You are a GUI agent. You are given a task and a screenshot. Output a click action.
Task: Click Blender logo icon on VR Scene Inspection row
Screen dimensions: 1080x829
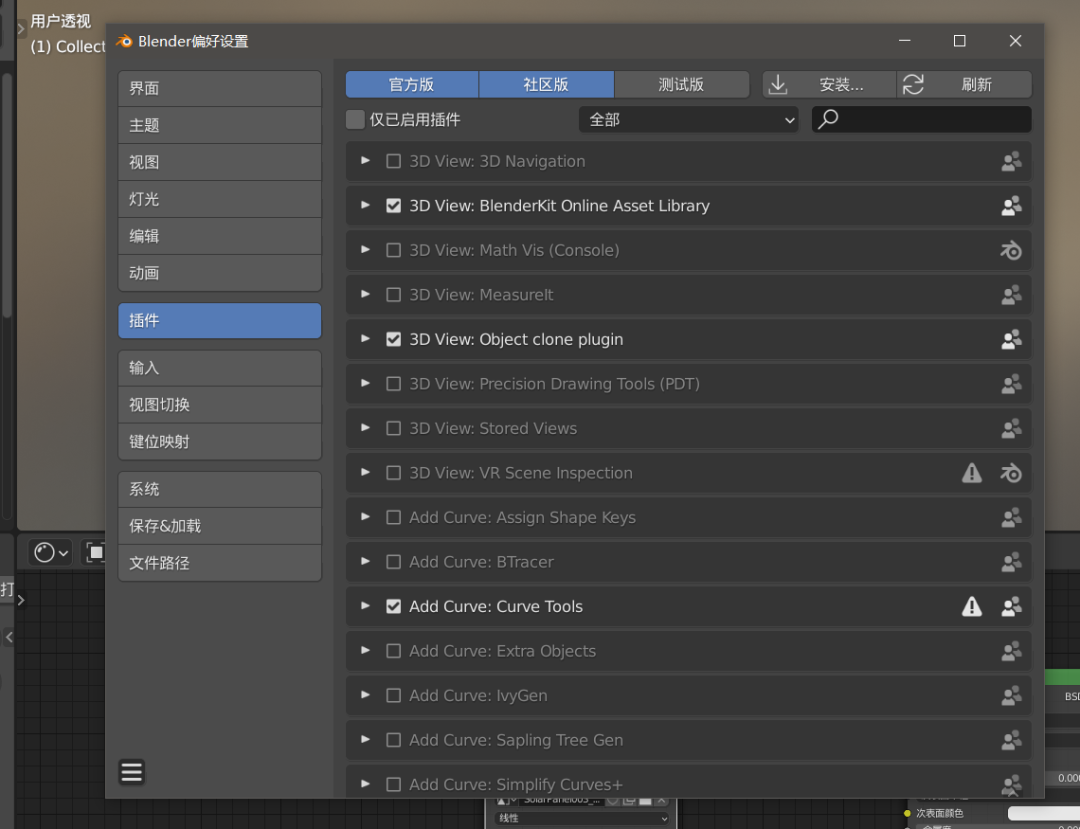click(x=1011, y=473)
